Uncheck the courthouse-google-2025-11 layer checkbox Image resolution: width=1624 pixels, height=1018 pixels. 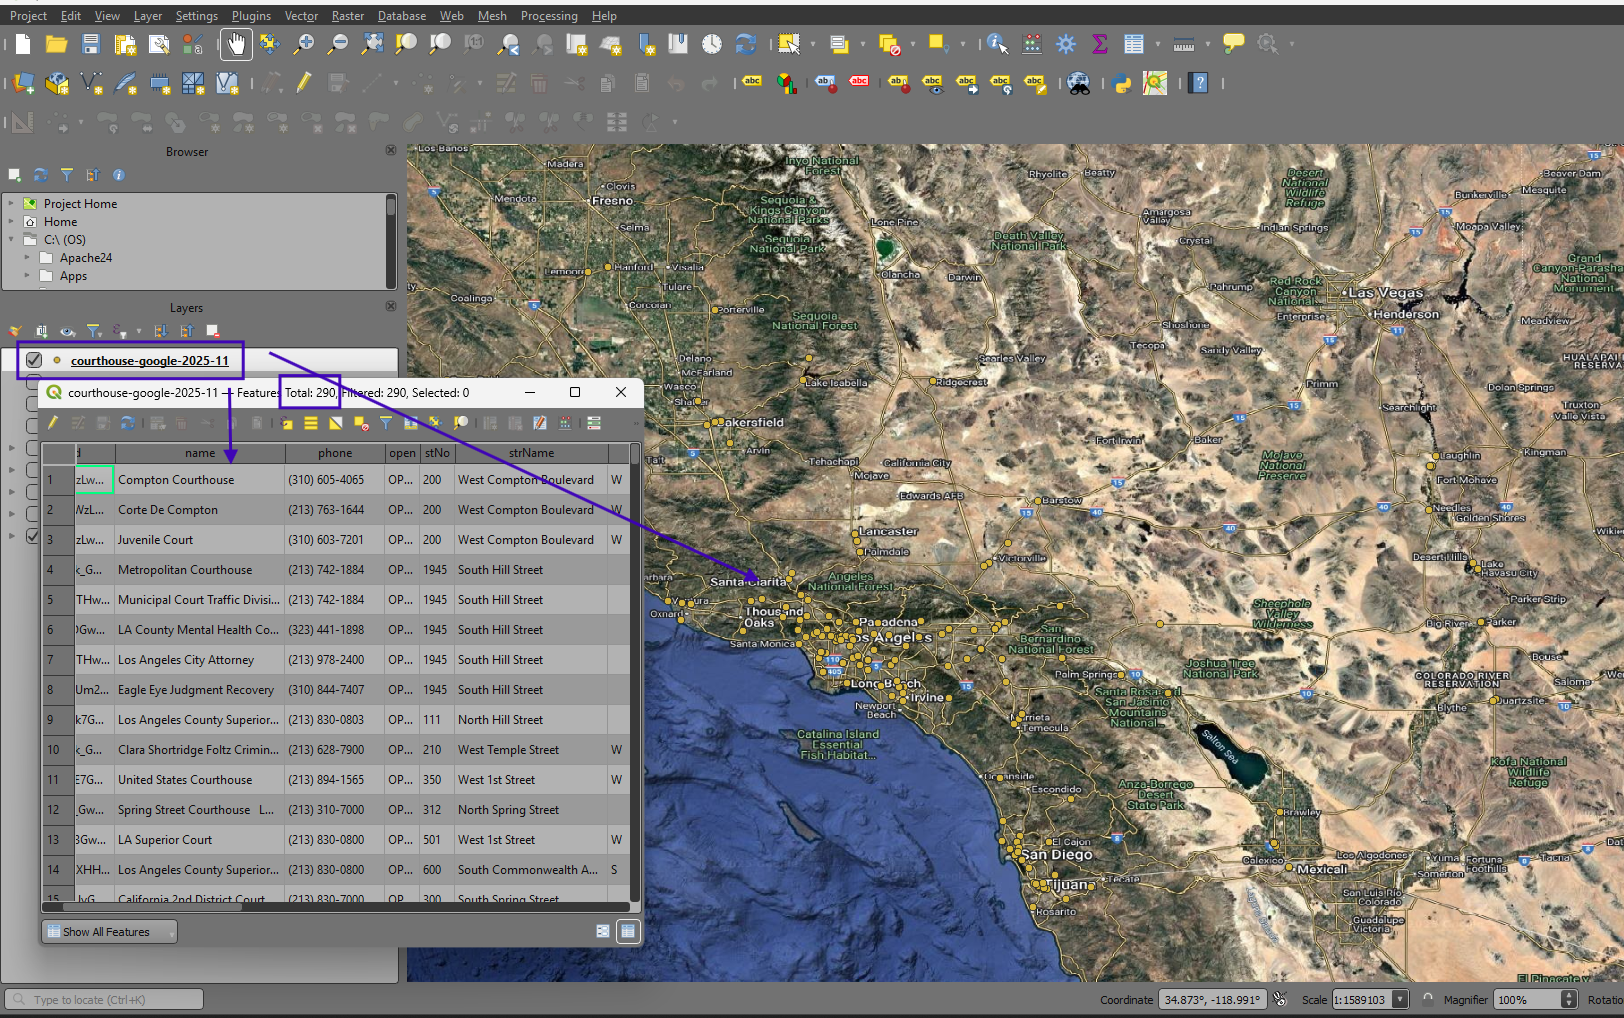34,360
